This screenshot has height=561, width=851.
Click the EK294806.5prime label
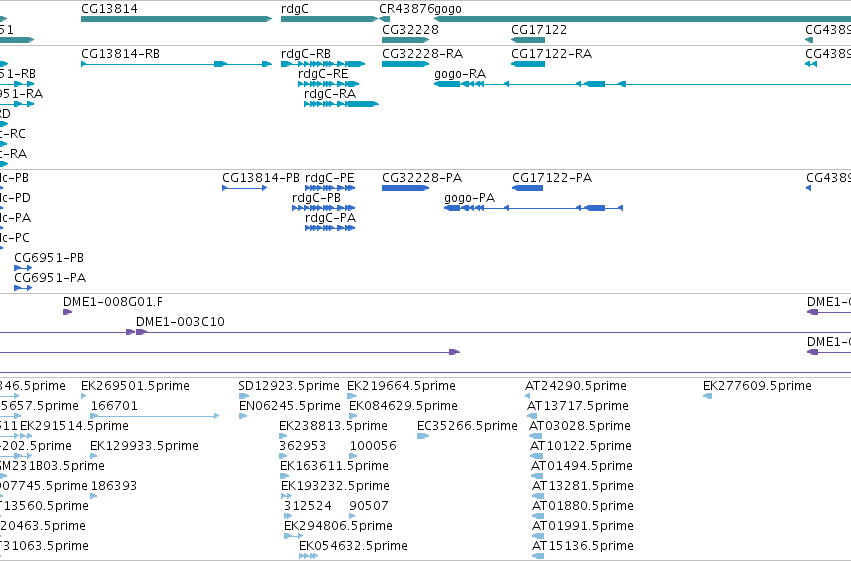(x=338, y=526)
